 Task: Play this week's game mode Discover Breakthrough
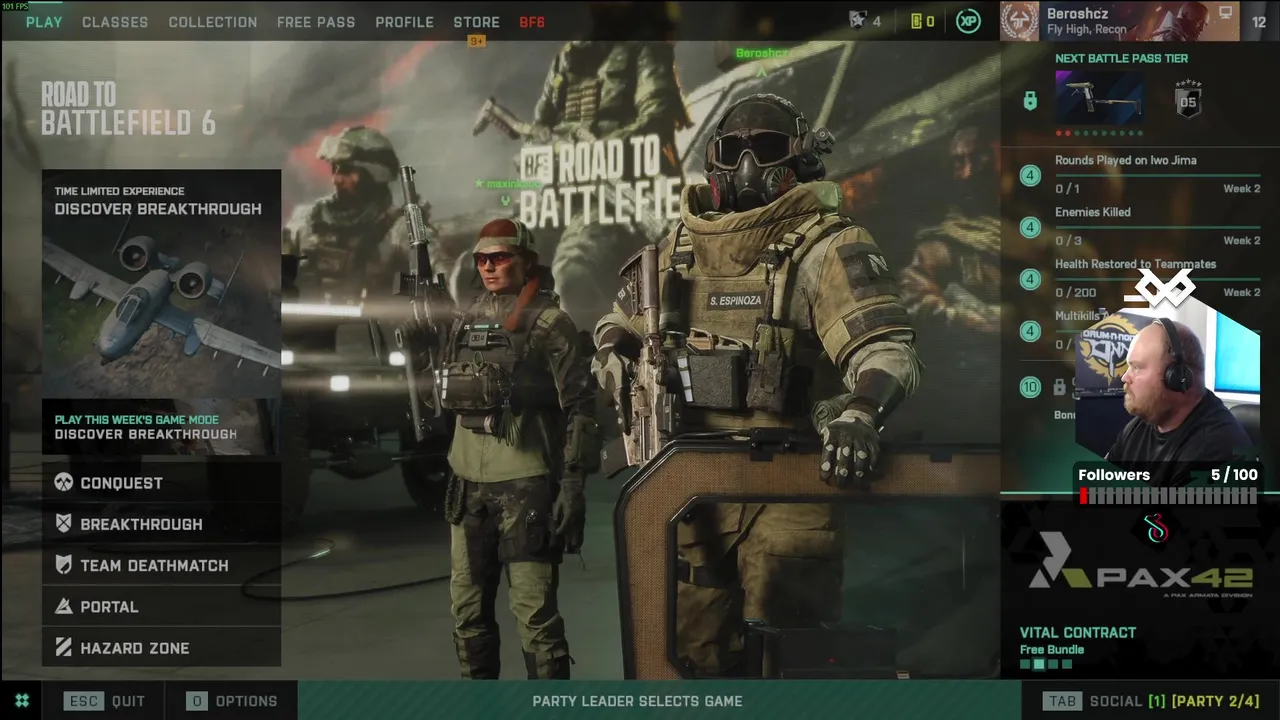pyautogui.click(x=161, y=427)
